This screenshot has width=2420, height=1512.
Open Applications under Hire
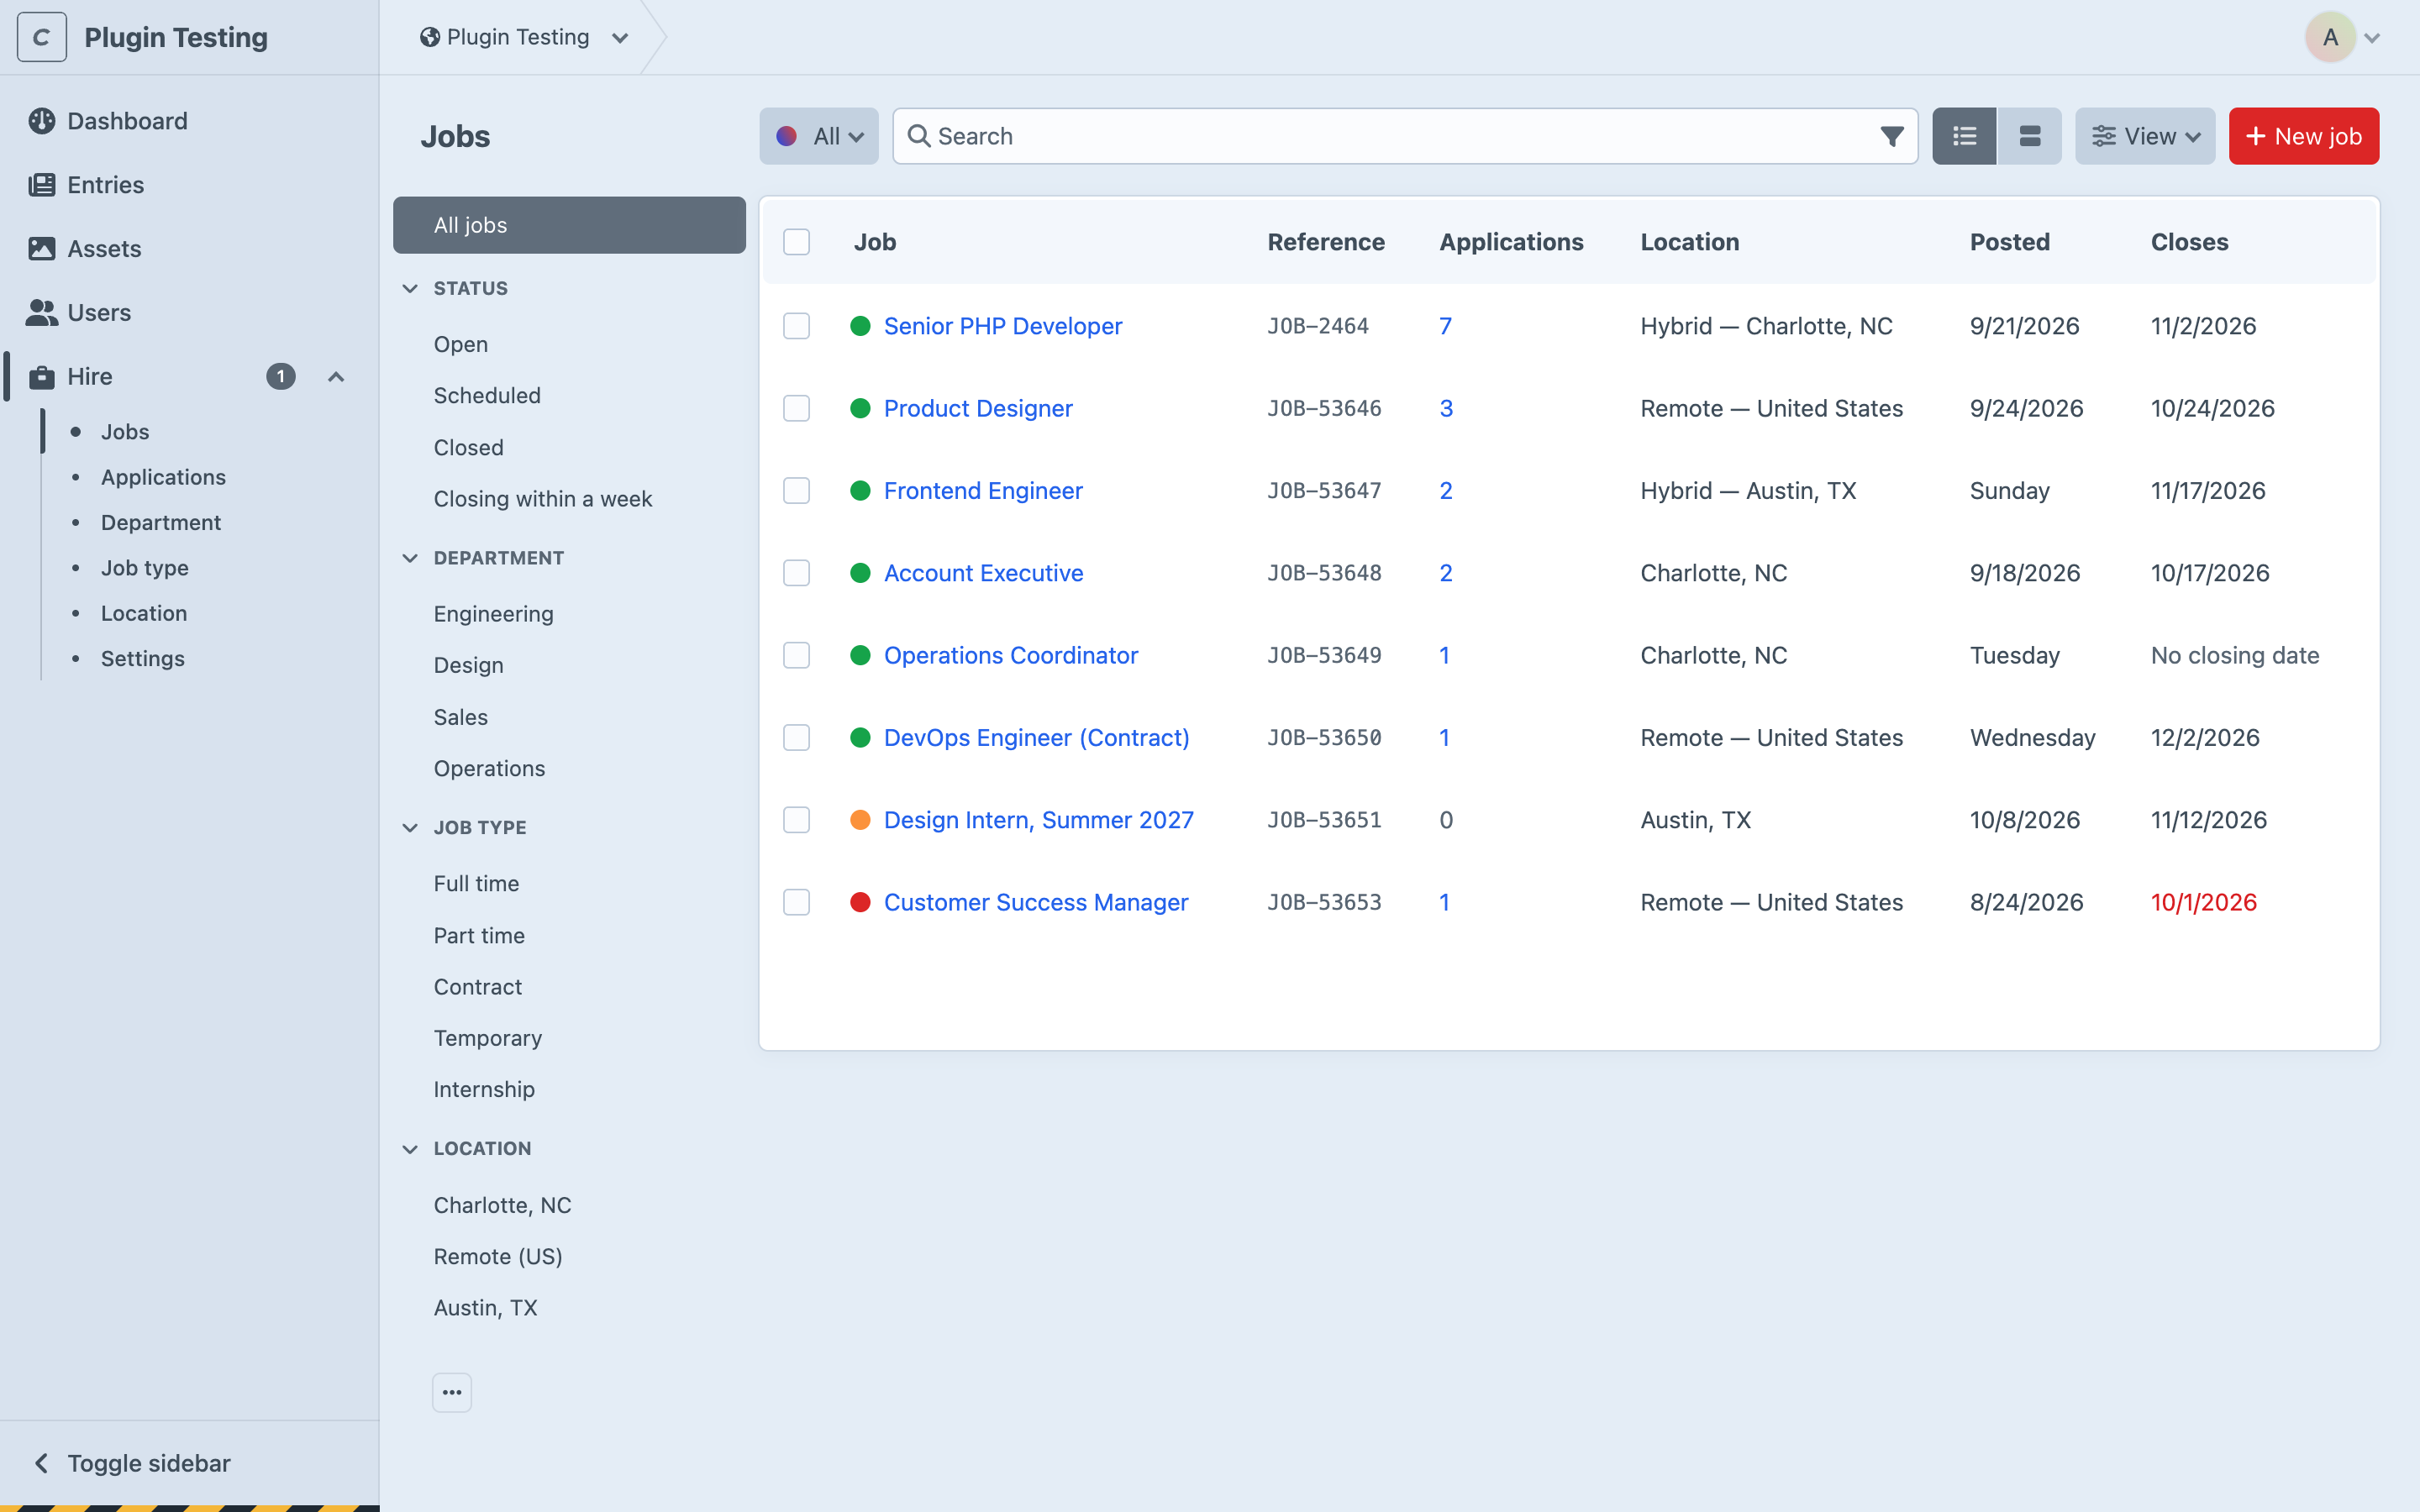click(x=163, y=477)
